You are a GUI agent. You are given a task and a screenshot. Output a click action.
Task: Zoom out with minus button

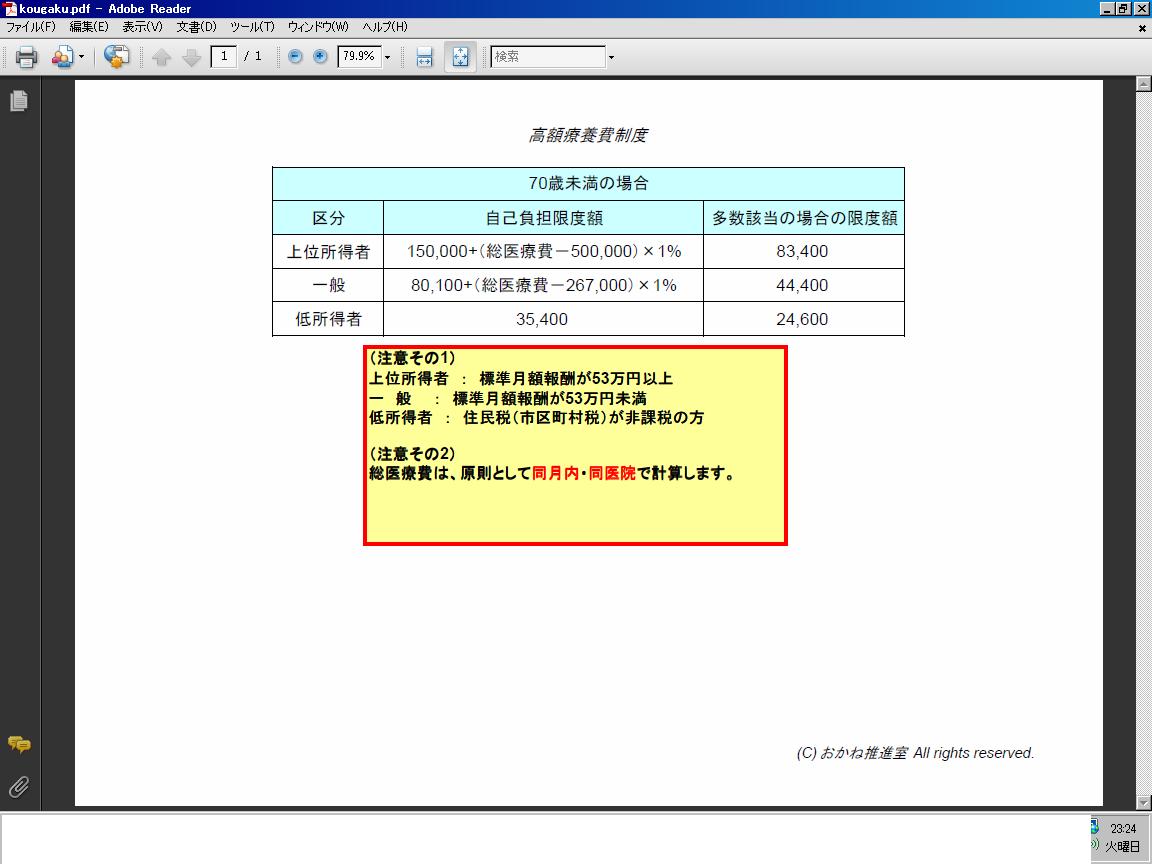(295, 56)
